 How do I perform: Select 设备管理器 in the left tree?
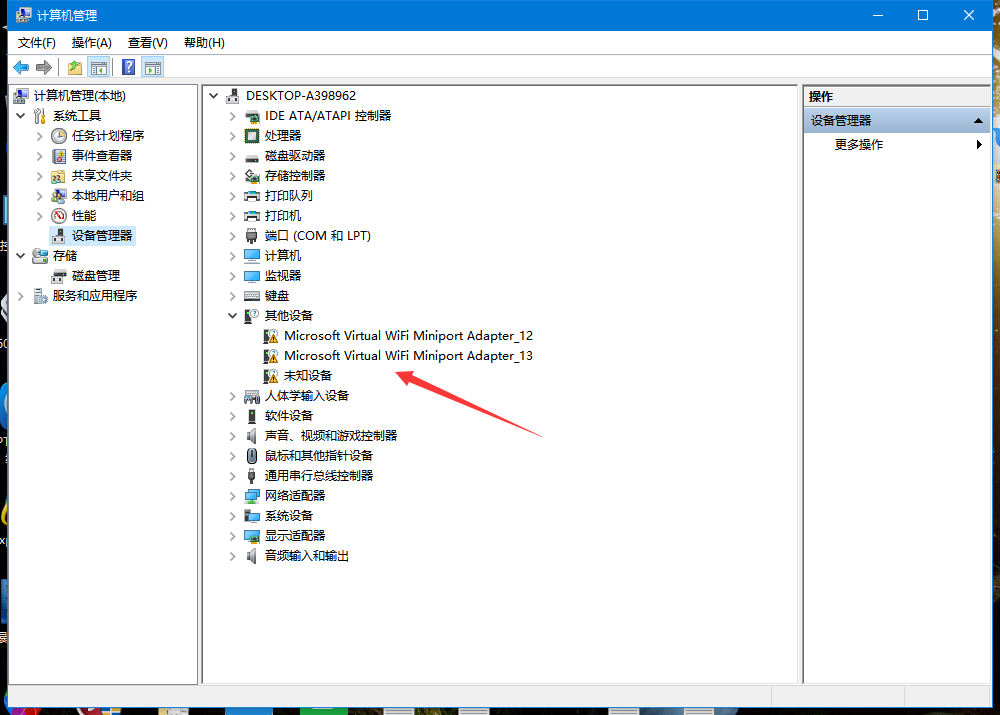102,236
